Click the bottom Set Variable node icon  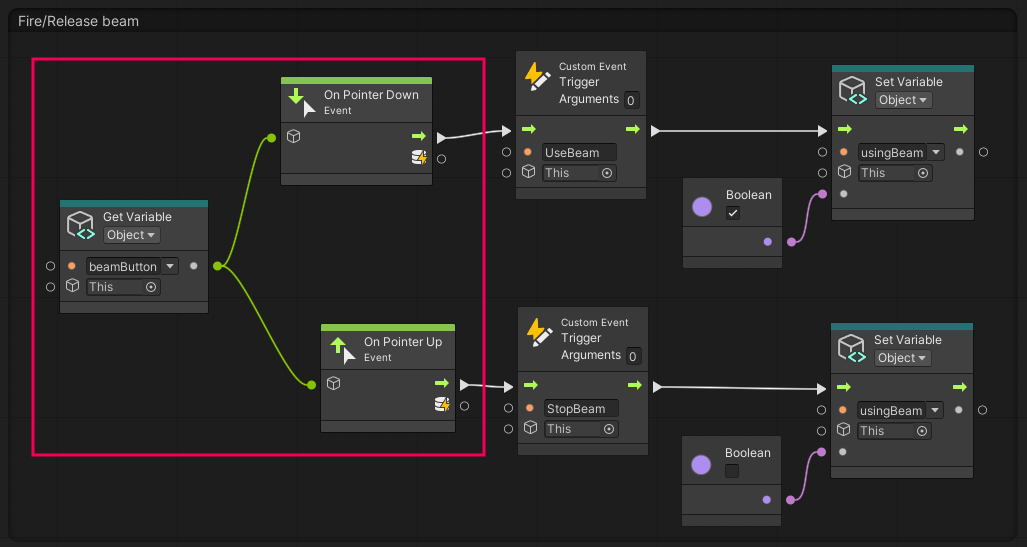[852, 348]
